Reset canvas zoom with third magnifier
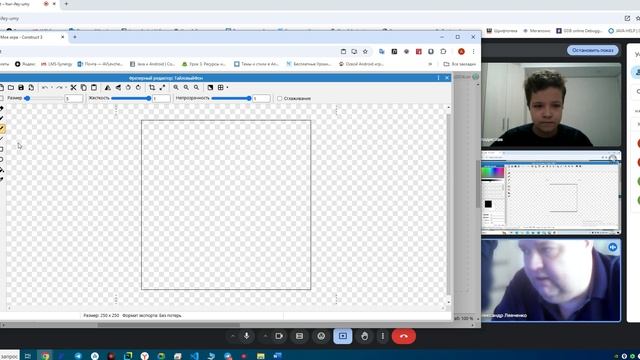 196,87
